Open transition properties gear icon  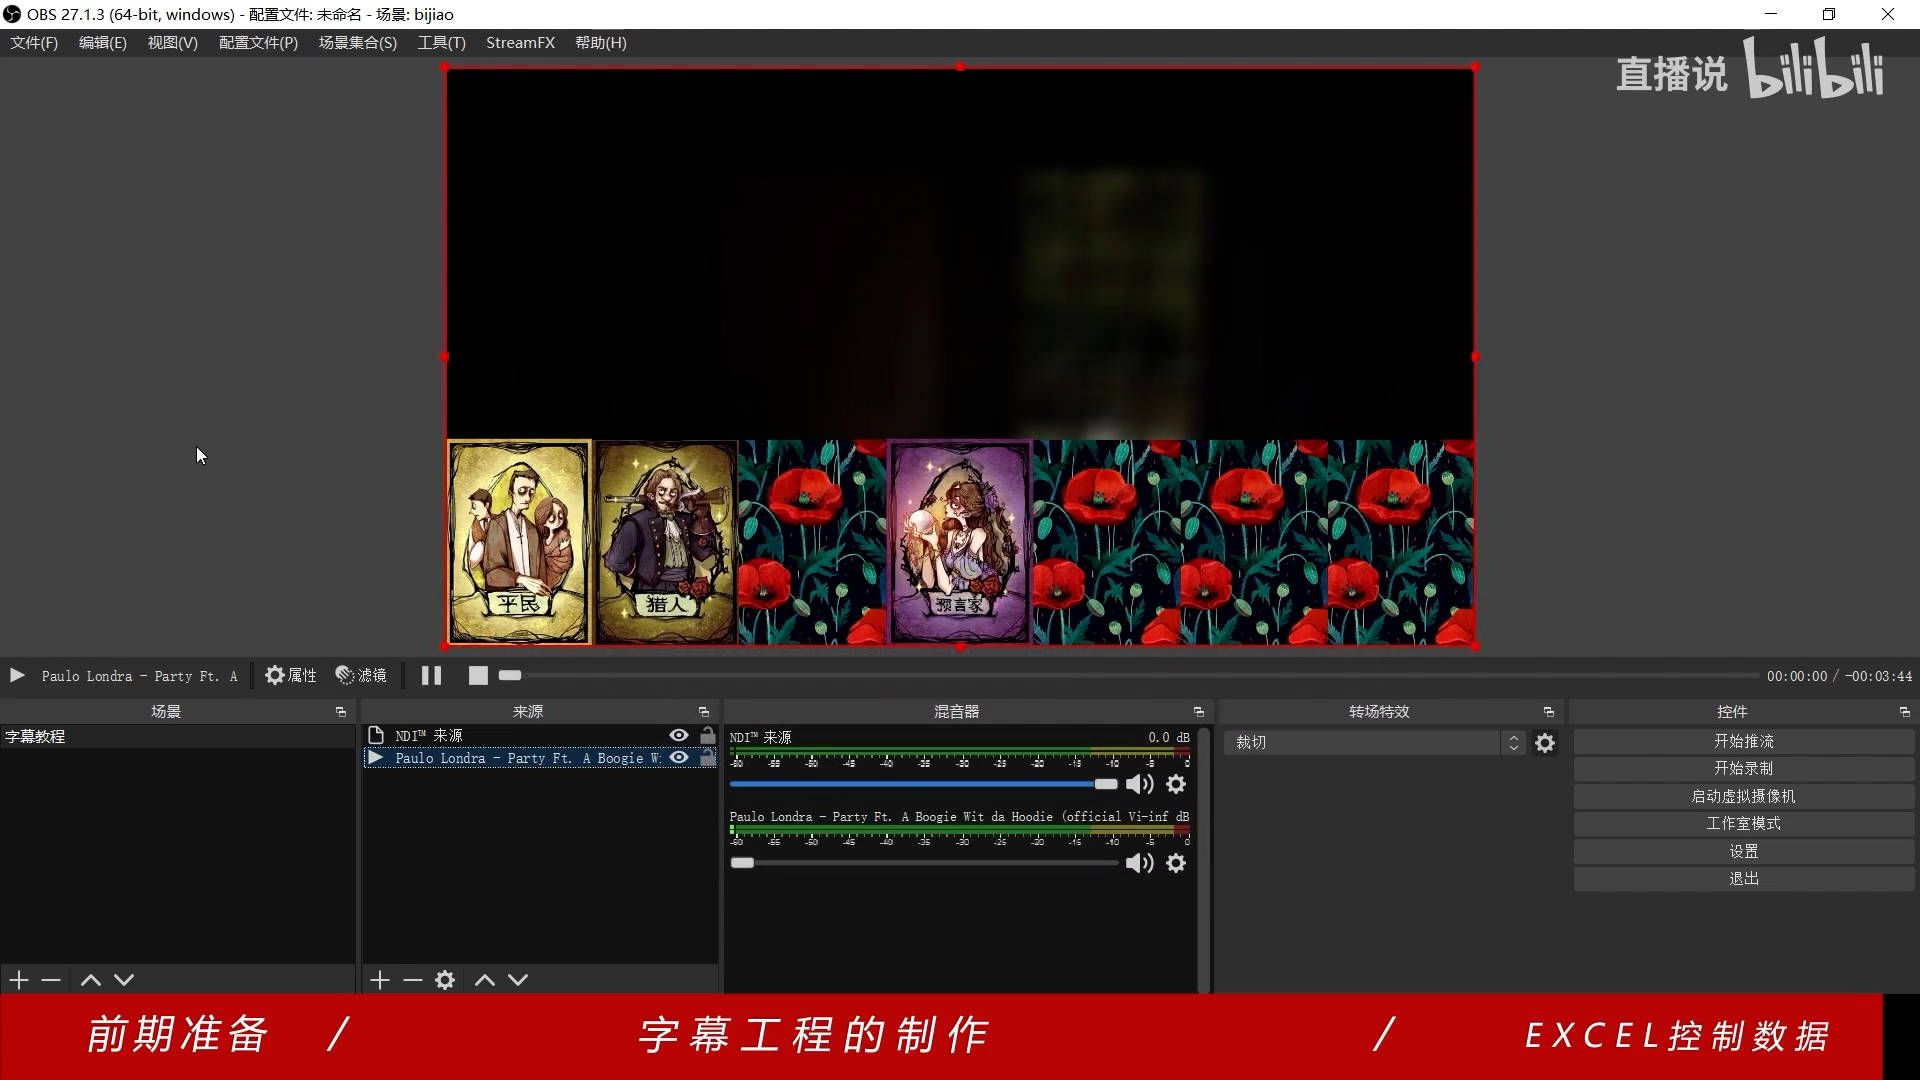(1545, 743)
